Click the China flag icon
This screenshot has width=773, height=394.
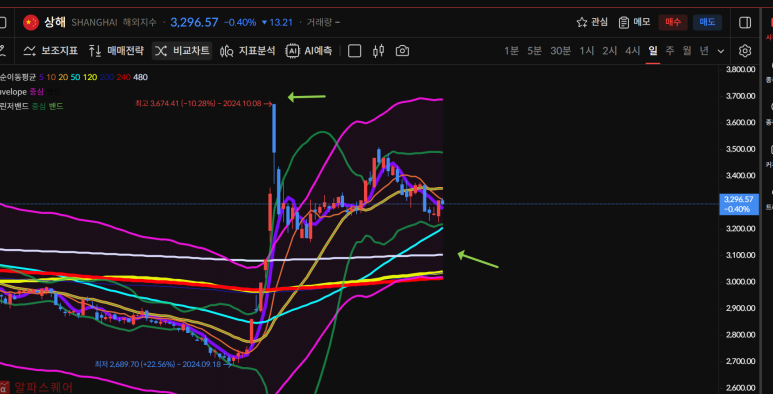(x=31, y=22)
